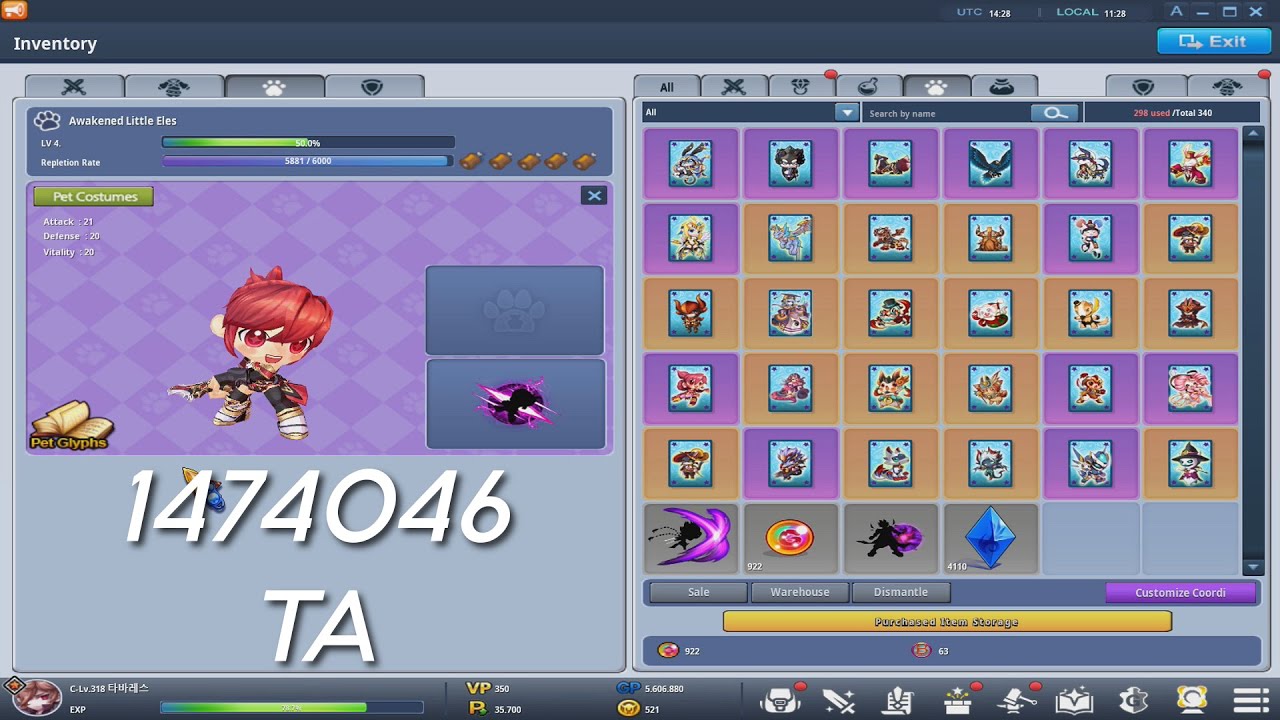Click the inventory scrollbar down arrow
Screen dimensions: 1280x720
[x=1253, y=567]
